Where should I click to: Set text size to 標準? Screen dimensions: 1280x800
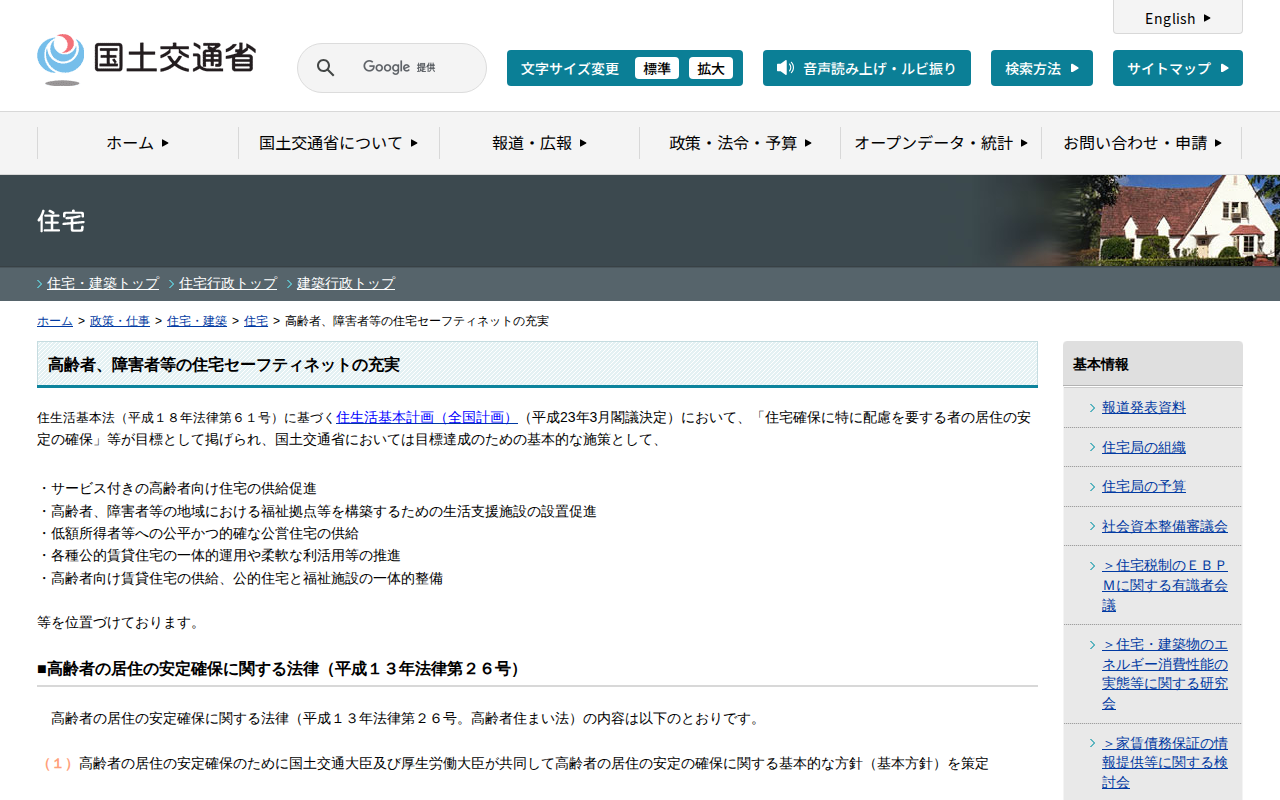pyautogui.click(x=657, y=69)
